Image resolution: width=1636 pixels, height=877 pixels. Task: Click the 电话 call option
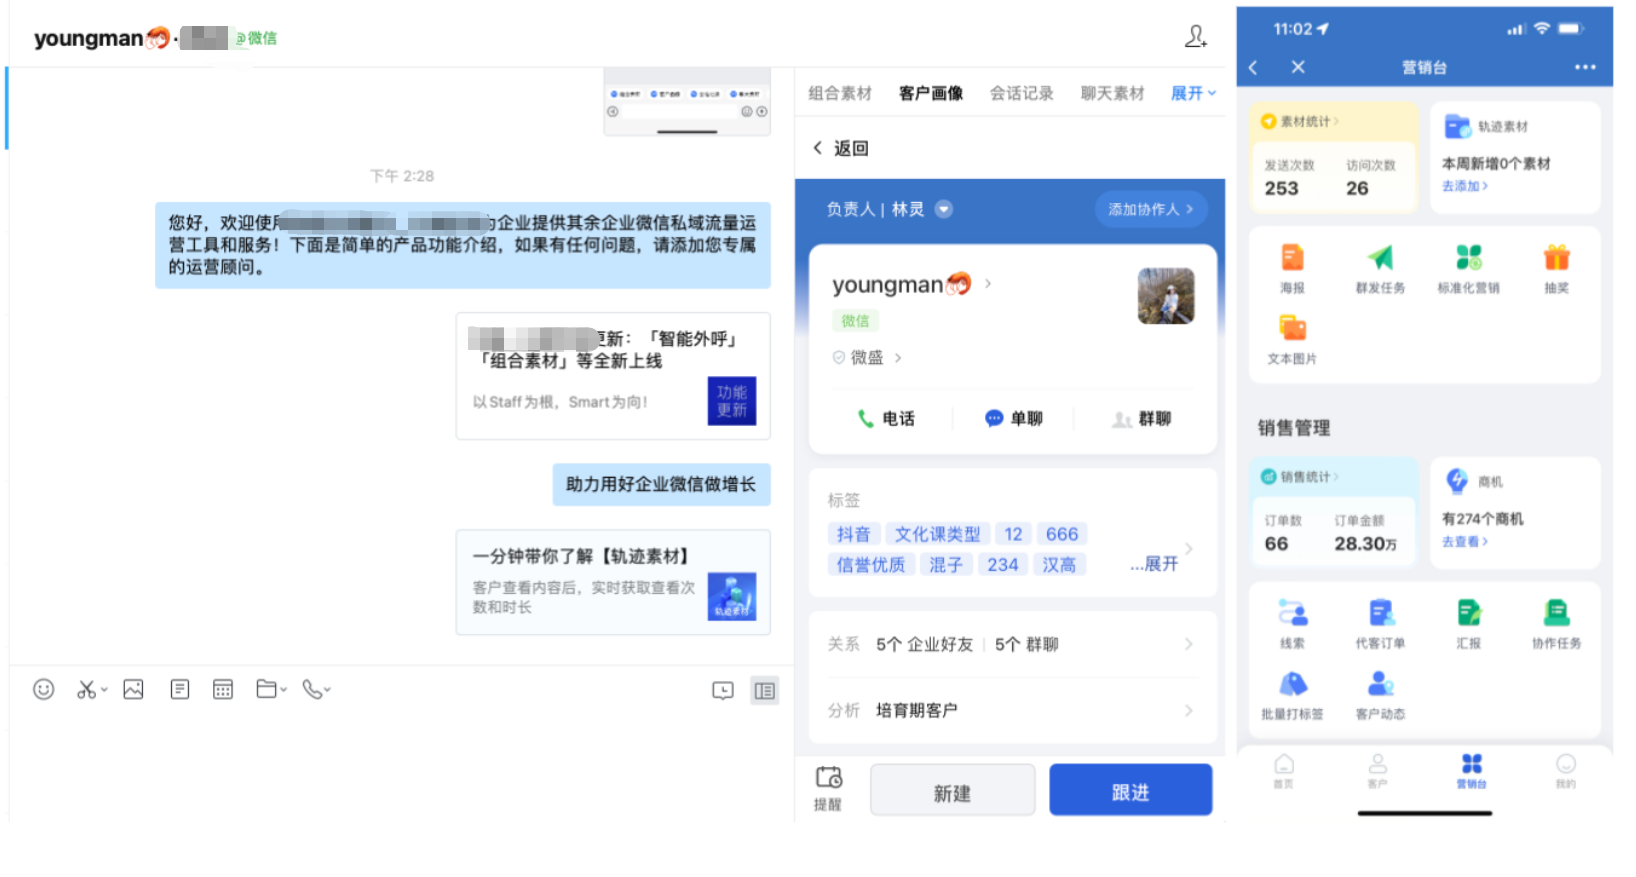pyautogui.click(x=886, y=418)
